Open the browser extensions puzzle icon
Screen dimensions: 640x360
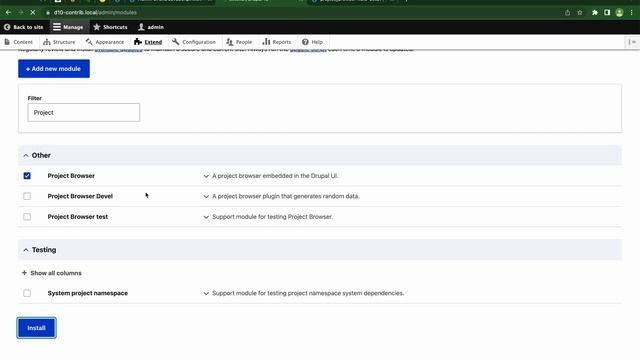[x=595, y=13]
